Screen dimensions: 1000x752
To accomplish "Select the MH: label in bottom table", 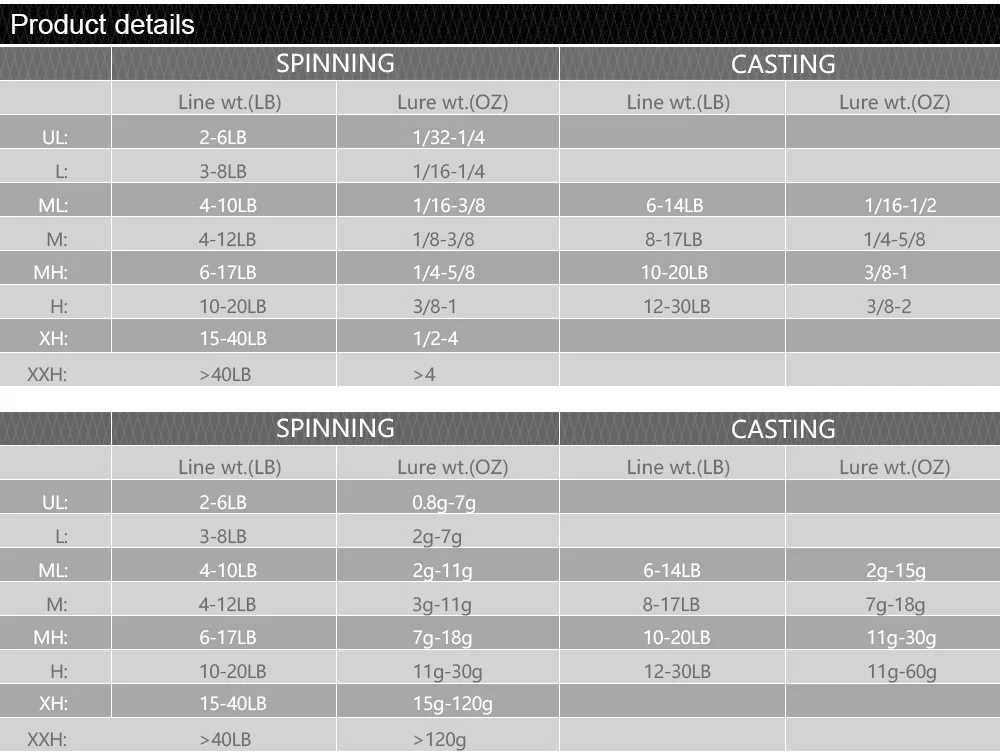I will click(50, 637).
